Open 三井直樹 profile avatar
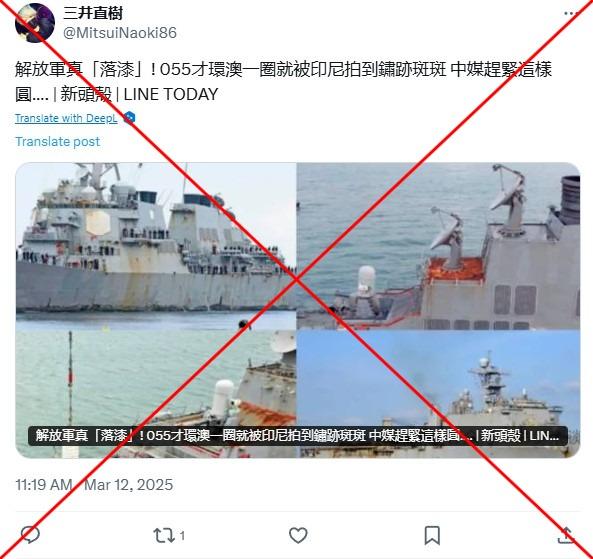The width and height of the screenshot is (593, 559). point(35,23)
